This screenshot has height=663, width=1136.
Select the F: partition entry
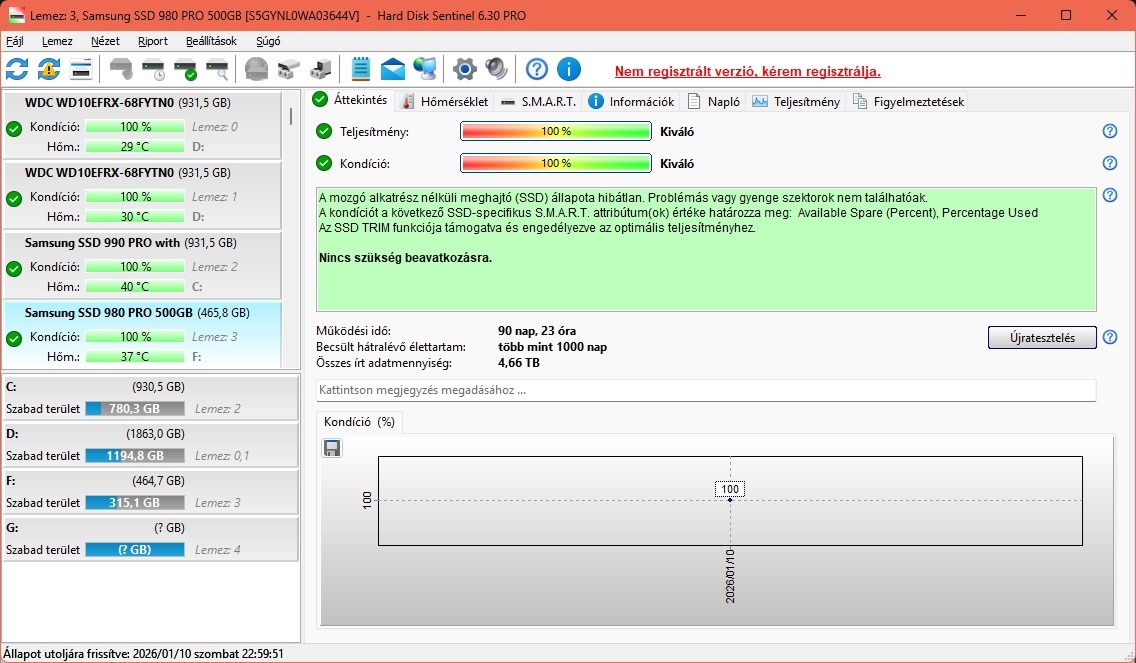coord(151,492)
